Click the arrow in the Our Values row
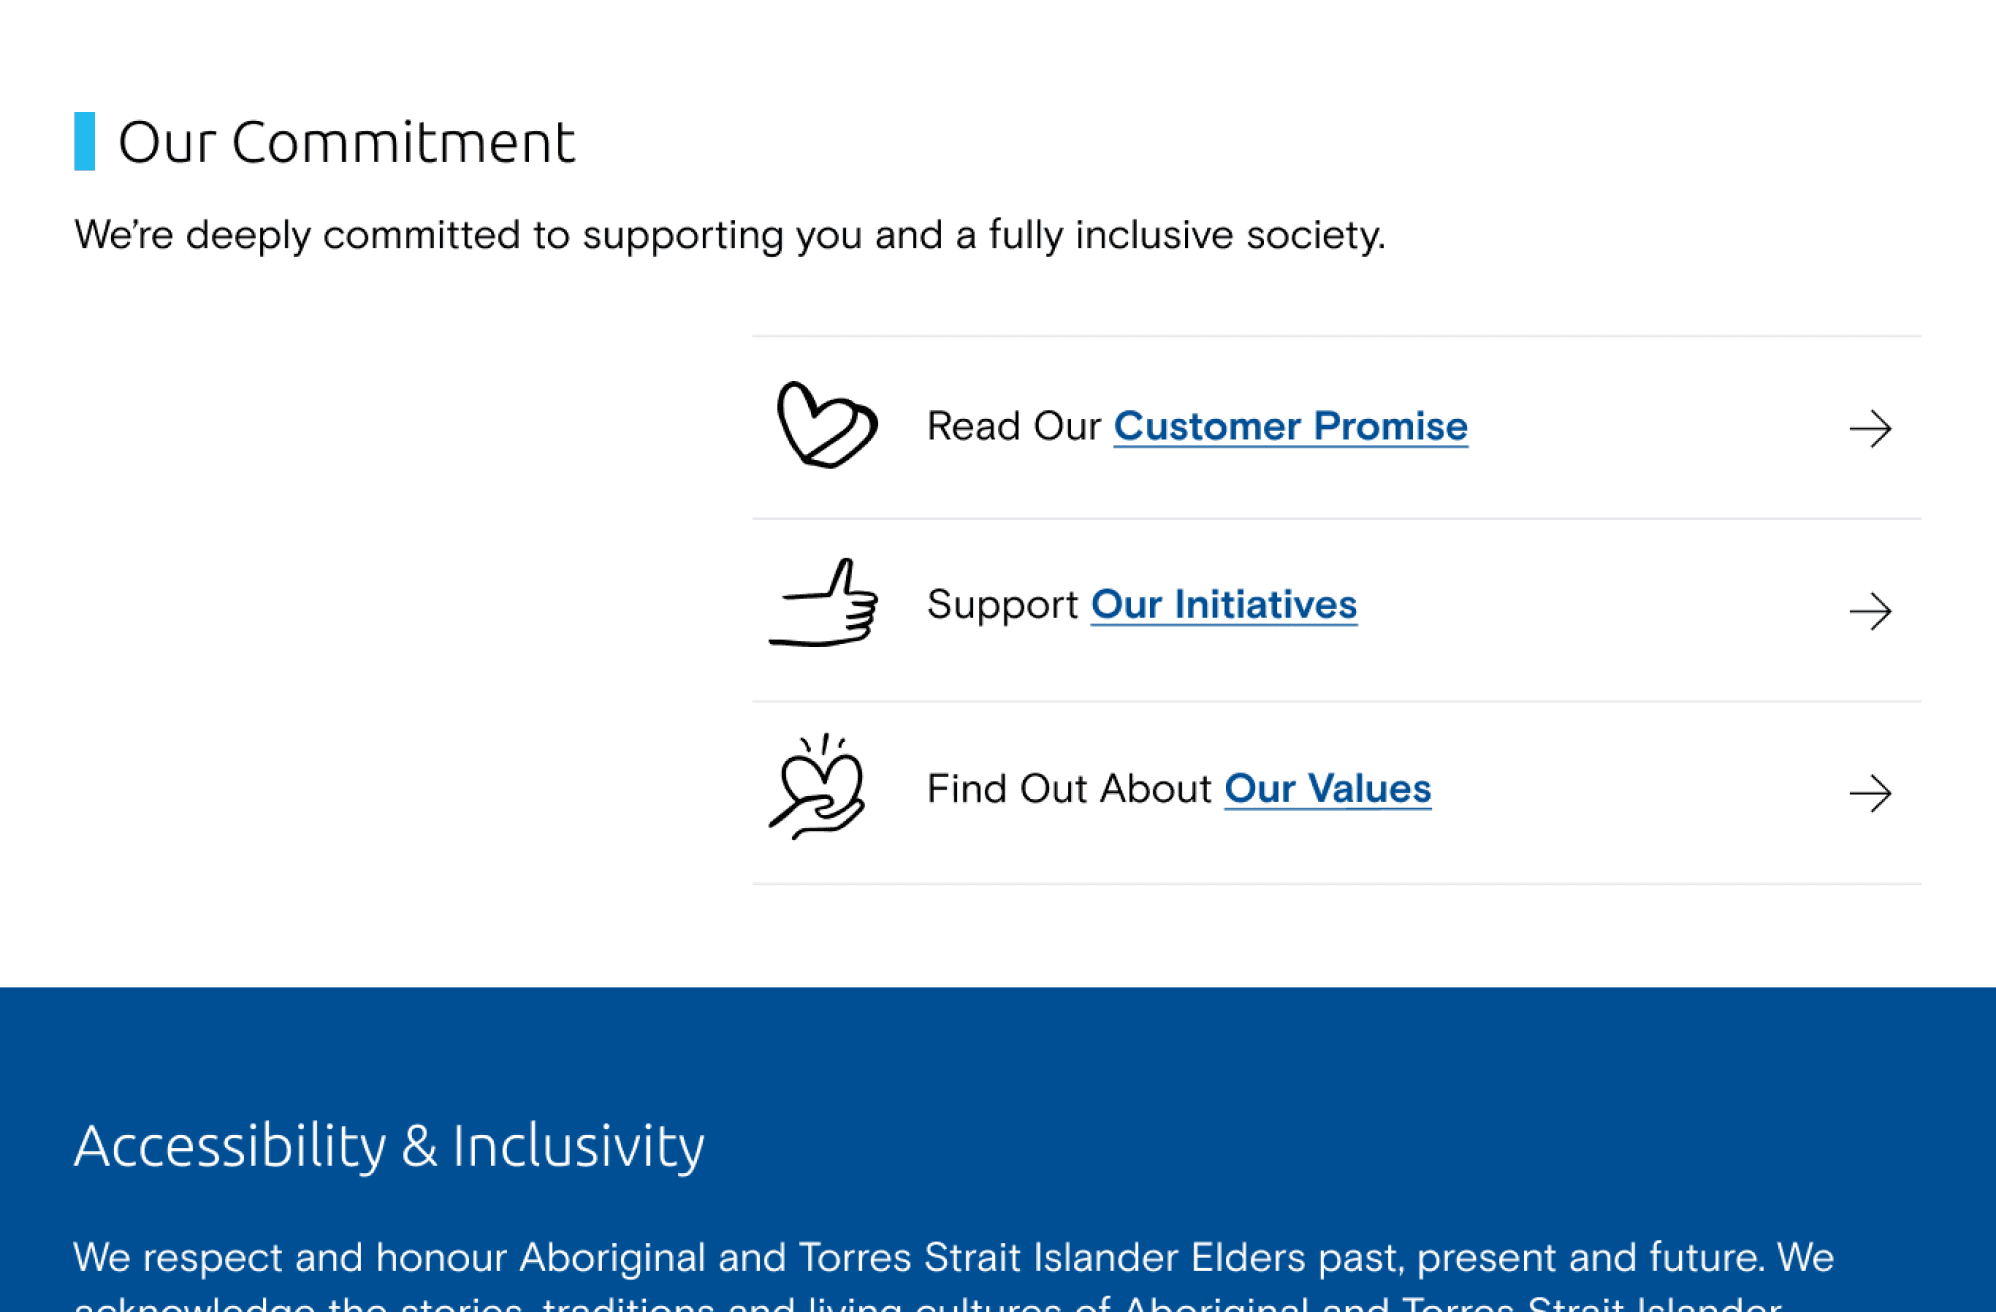 (x=1869, y=793)
